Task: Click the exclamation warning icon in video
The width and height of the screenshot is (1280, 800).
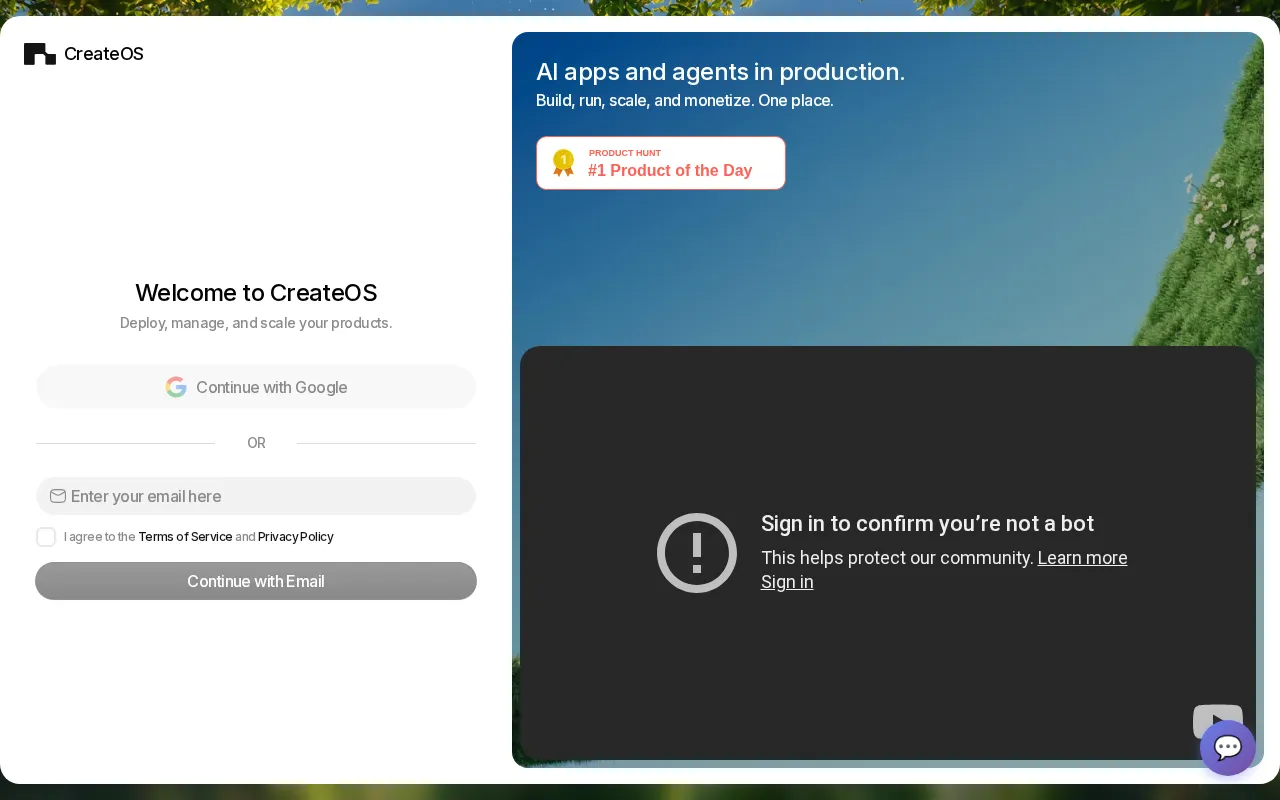Action: point(697,553)
